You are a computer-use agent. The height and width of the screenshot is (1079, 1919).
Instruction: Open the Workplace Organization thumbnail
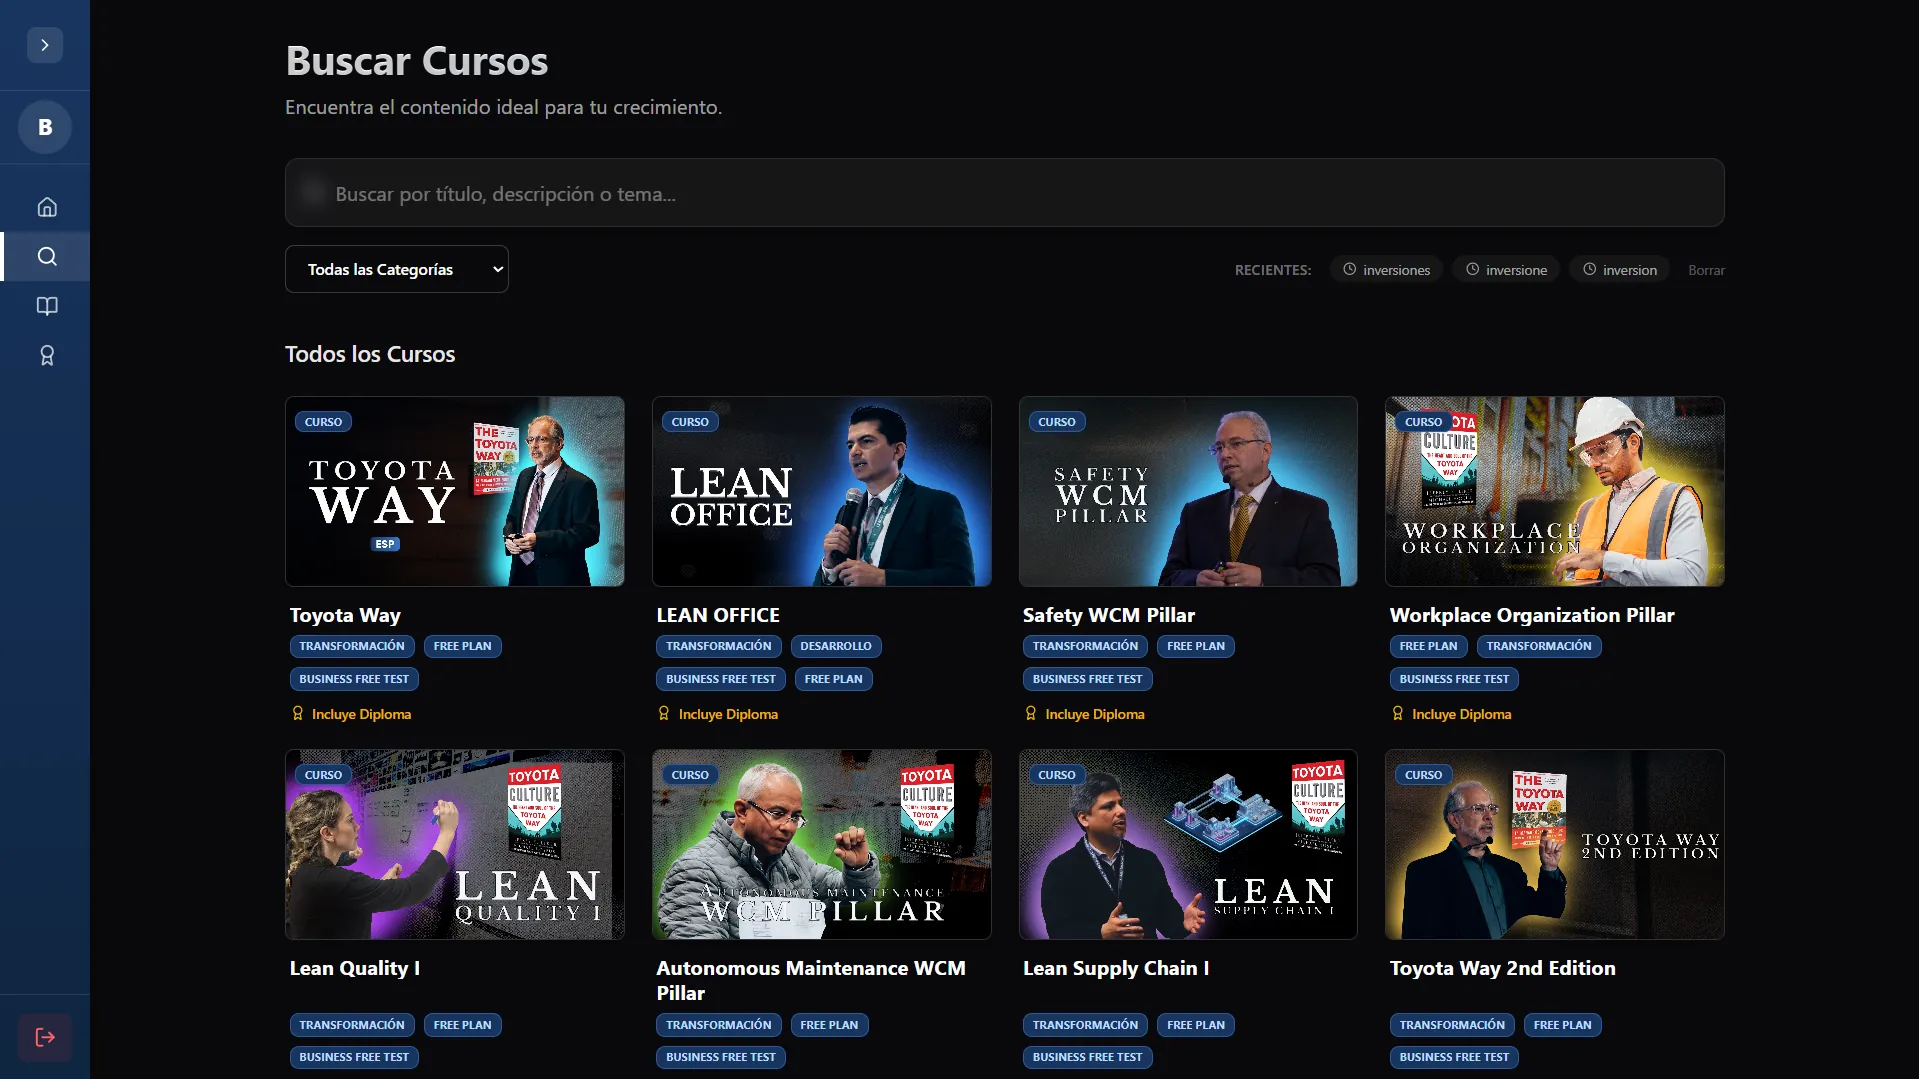click(x=1555, y=491)
